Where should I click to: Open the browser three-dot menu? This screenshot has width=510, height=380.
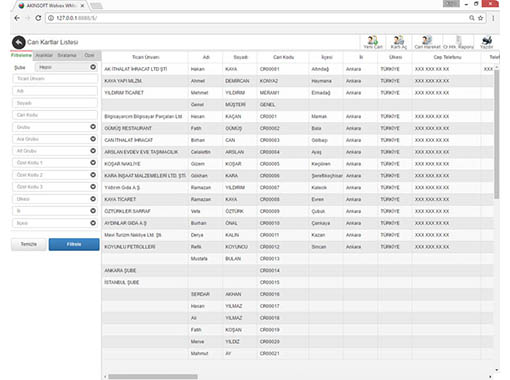[493, 18]
